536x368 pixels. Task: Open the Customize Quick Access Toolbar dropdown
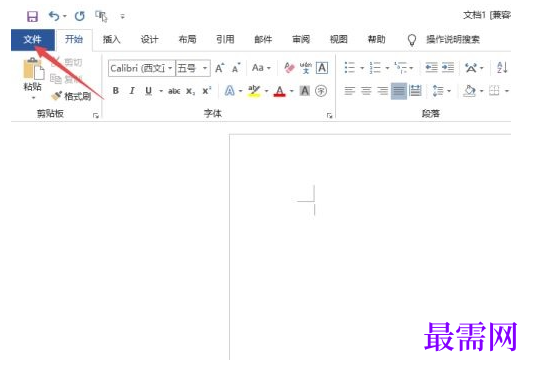[122, 16]
